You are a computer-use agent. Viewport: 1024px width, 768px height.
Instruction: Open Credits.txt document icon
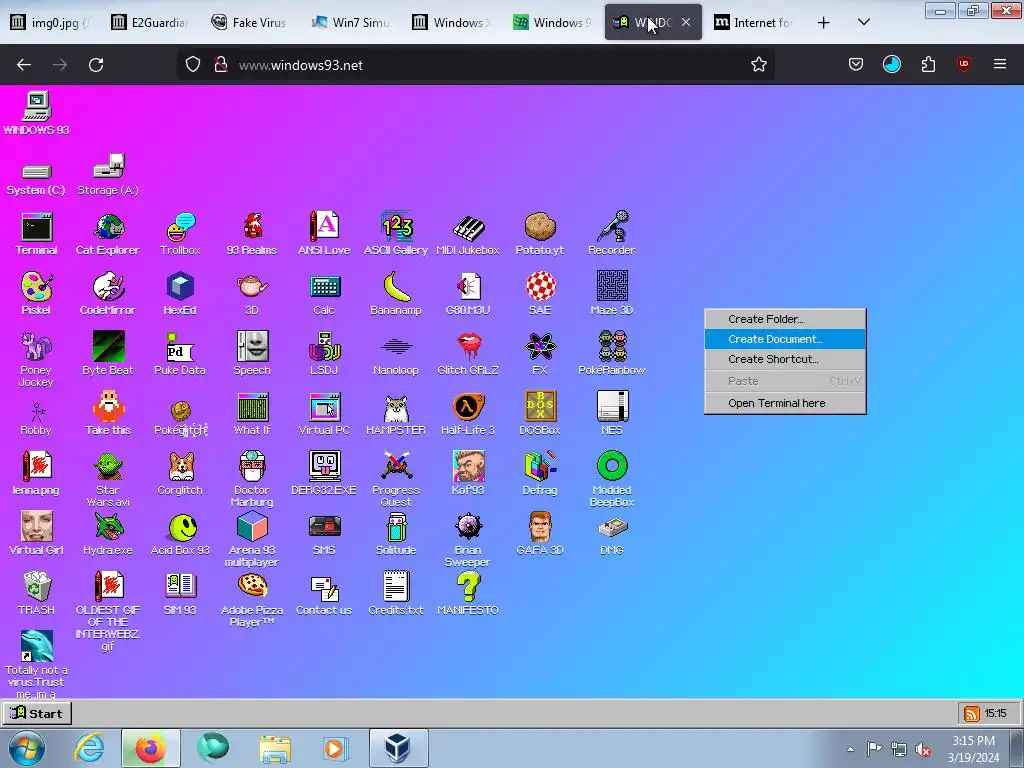pos(396,593)
